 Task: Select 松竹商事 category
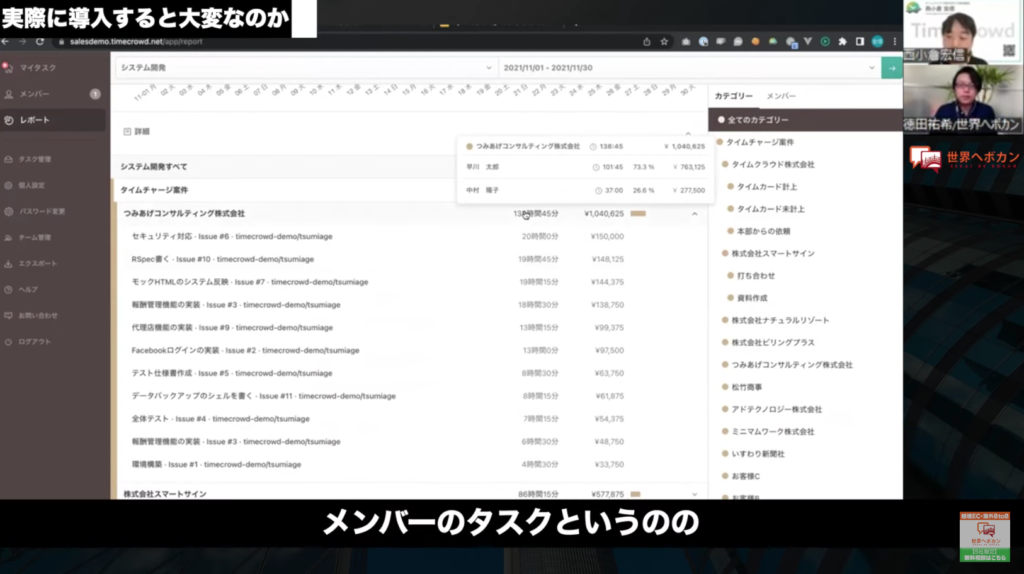tap(746, 387)
